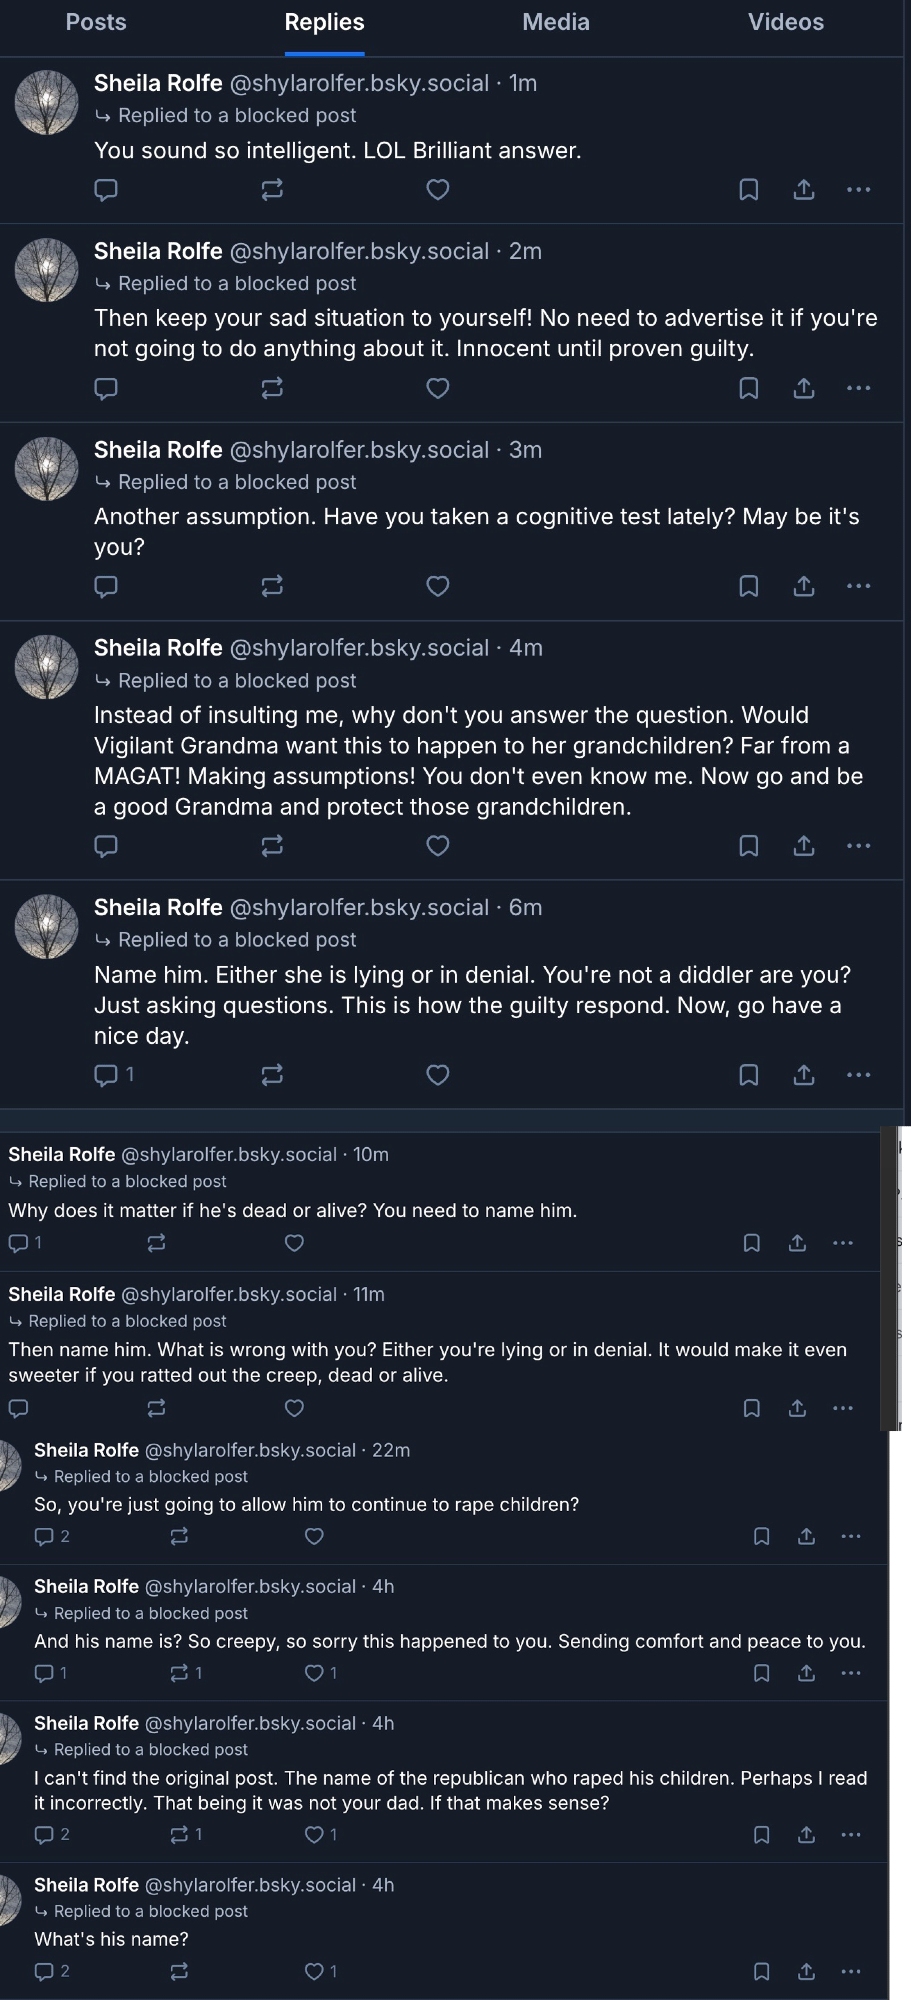The height and width of the screenshot is (2000, 911).
Task: Share the "So, you're just going to allow" reply
Action: (806, 1536)
